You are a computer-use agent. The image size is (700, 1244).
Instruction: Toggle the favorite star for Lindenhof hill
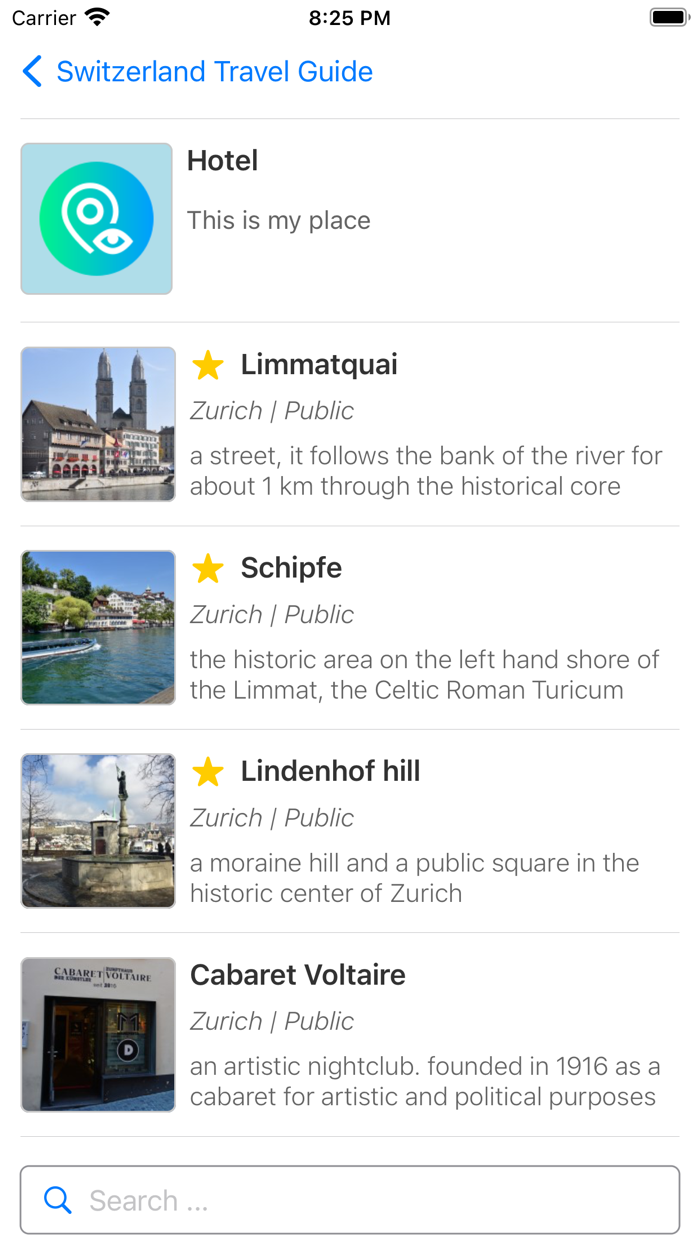[207, 772]
